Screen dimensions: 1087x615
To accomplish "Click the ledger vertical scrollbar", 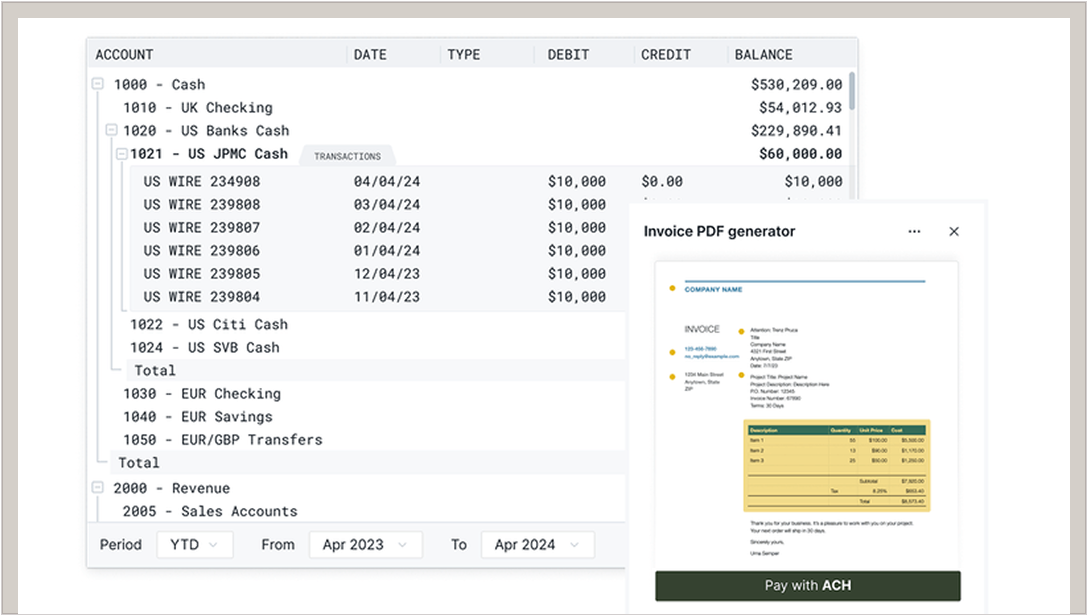I will coord(852,92).
